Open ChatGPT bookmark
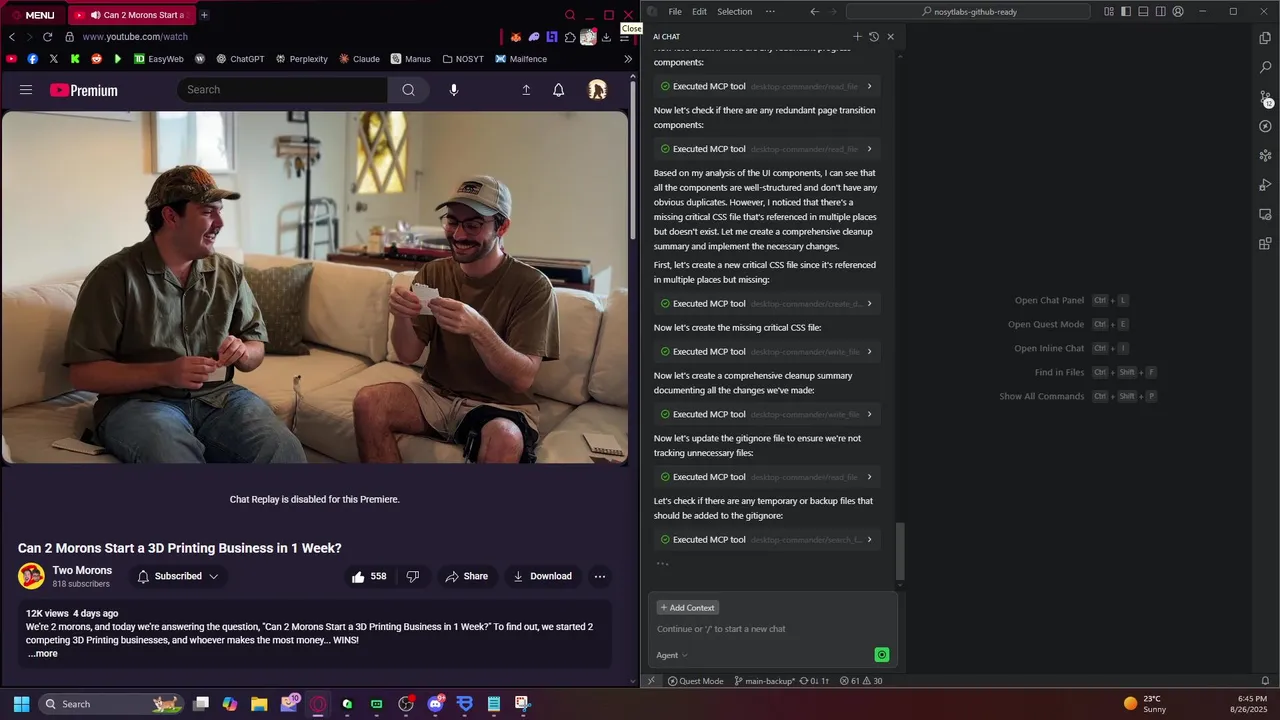The image size is (1280, 720). pyautogui.click(x=240, y=59)
